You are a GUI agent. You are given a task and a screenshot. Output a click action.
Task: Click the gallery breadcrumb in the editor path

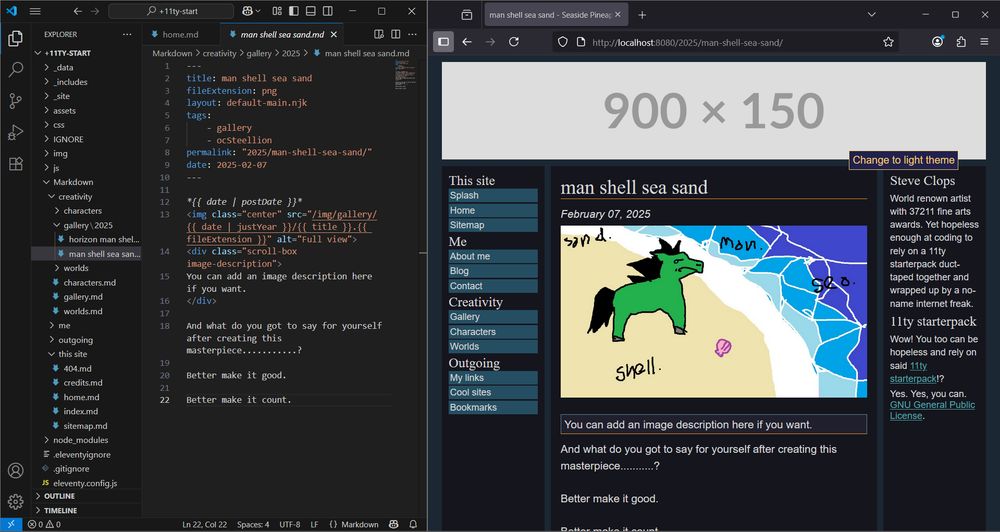(x=259, y=54)
